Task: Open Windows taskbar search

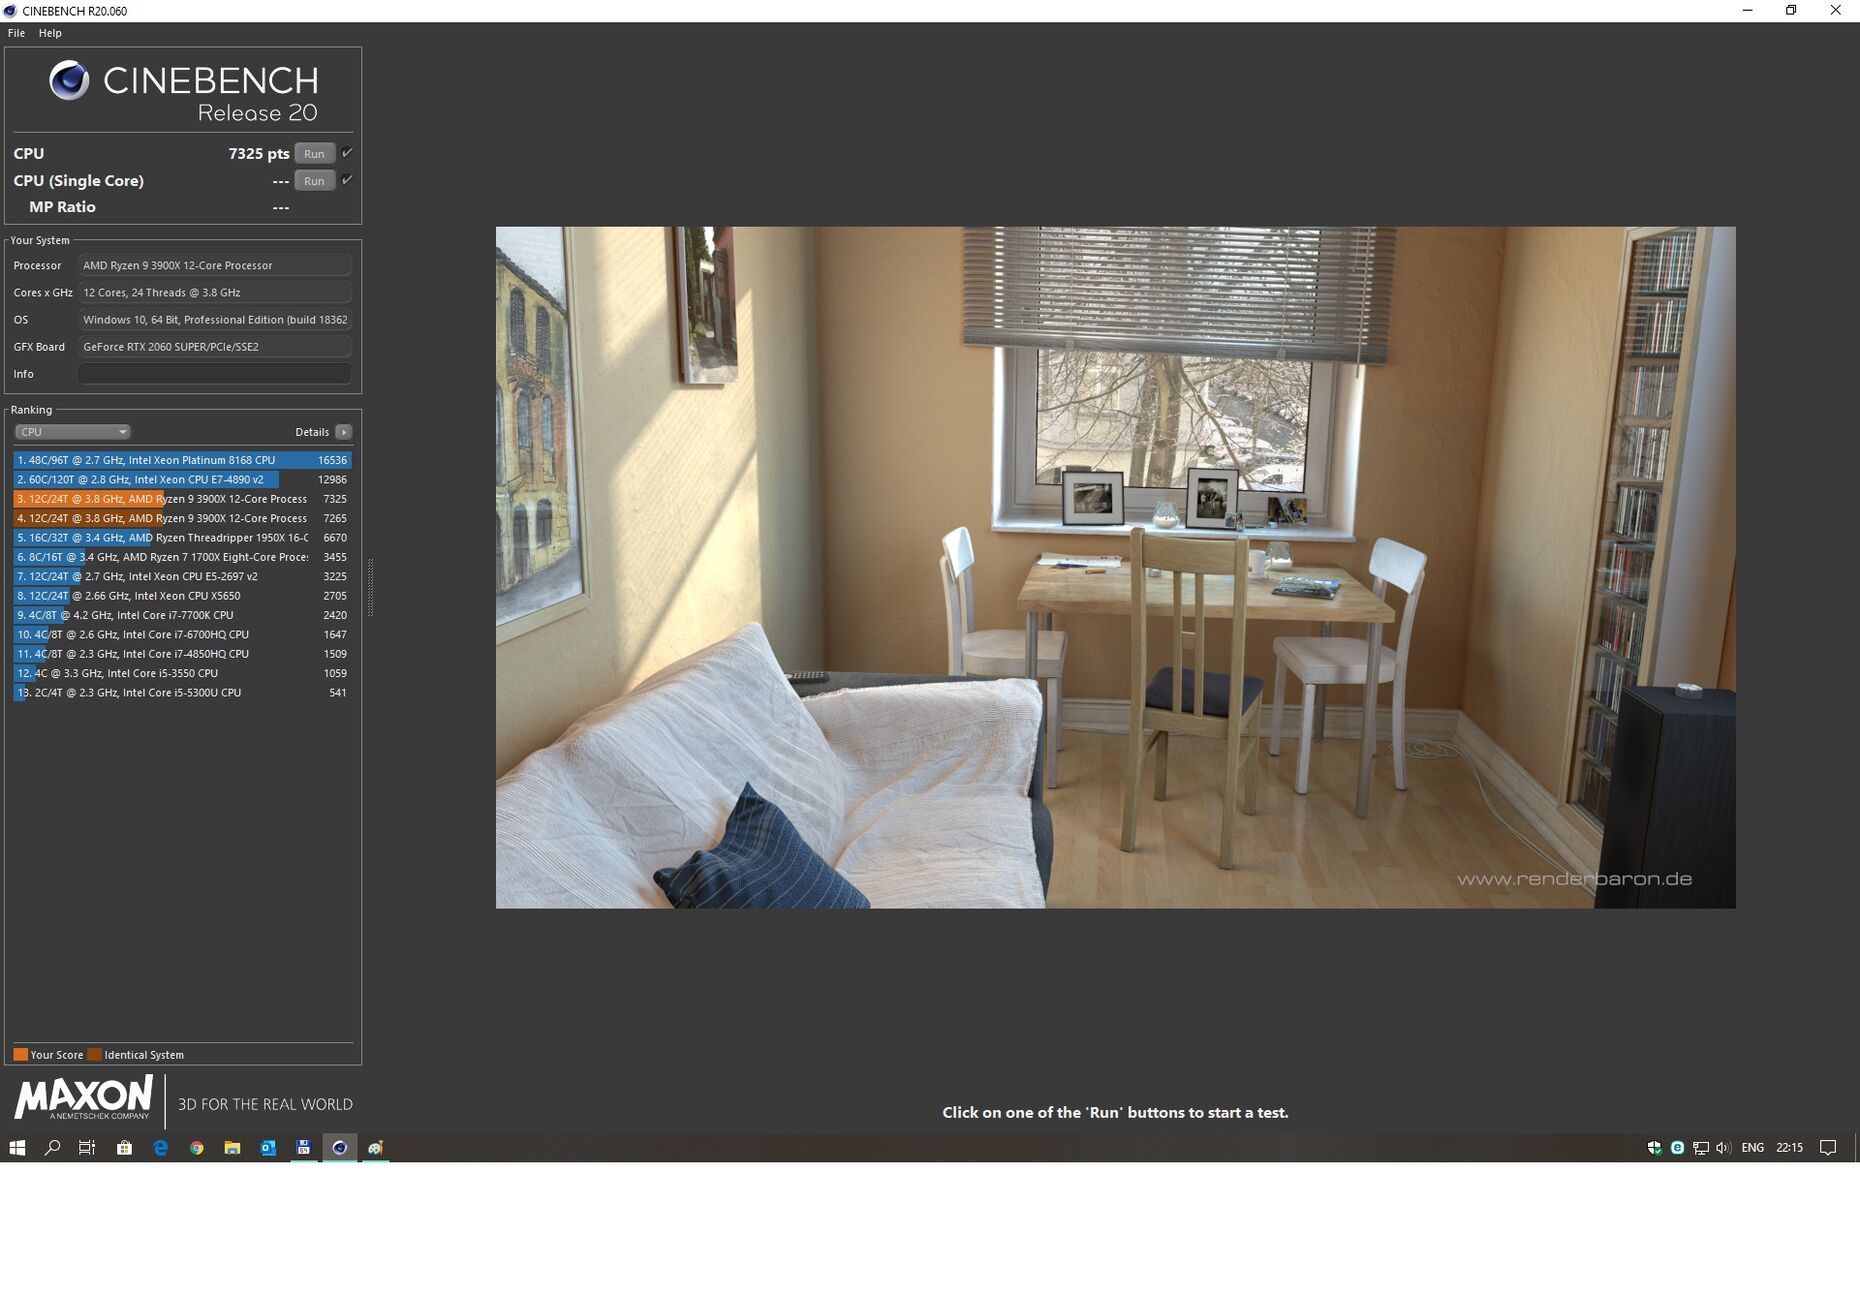Action: click(52, 1147)
